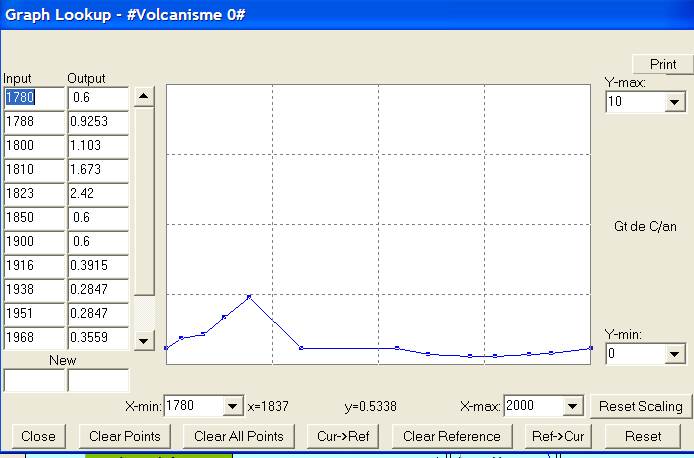Screen dimensions: 694x458
Task: Open the Y-max dropdown
Action: [674, 102]
